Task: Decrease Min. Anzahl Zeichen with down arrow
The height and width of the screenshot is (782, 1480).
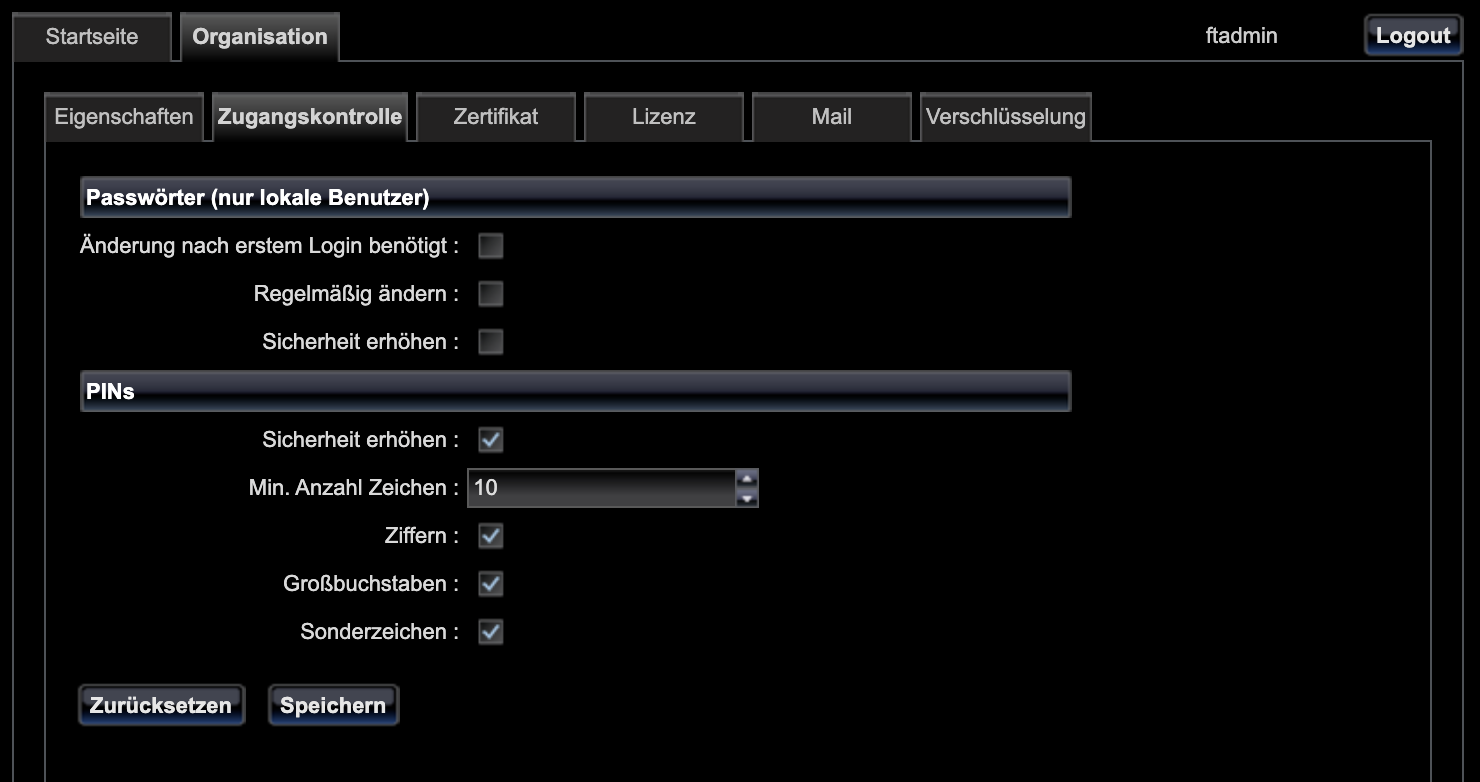Action: [746, 498]
